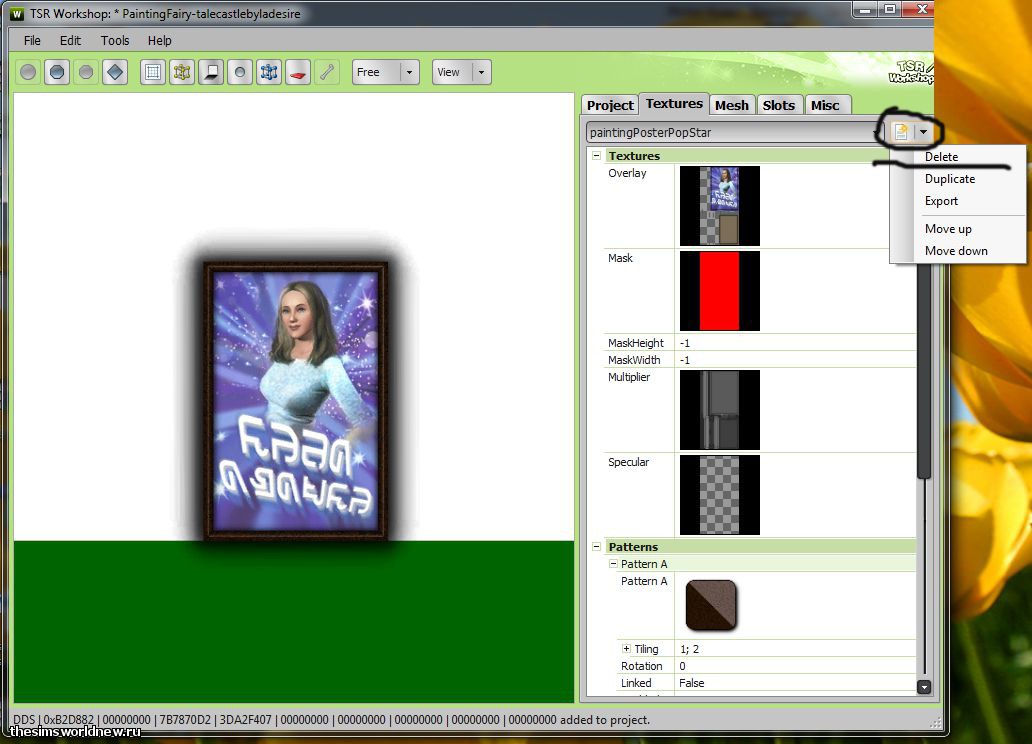Click the texture variation document icon
The height and width of the screenshot is (744, 1032).
901,132
